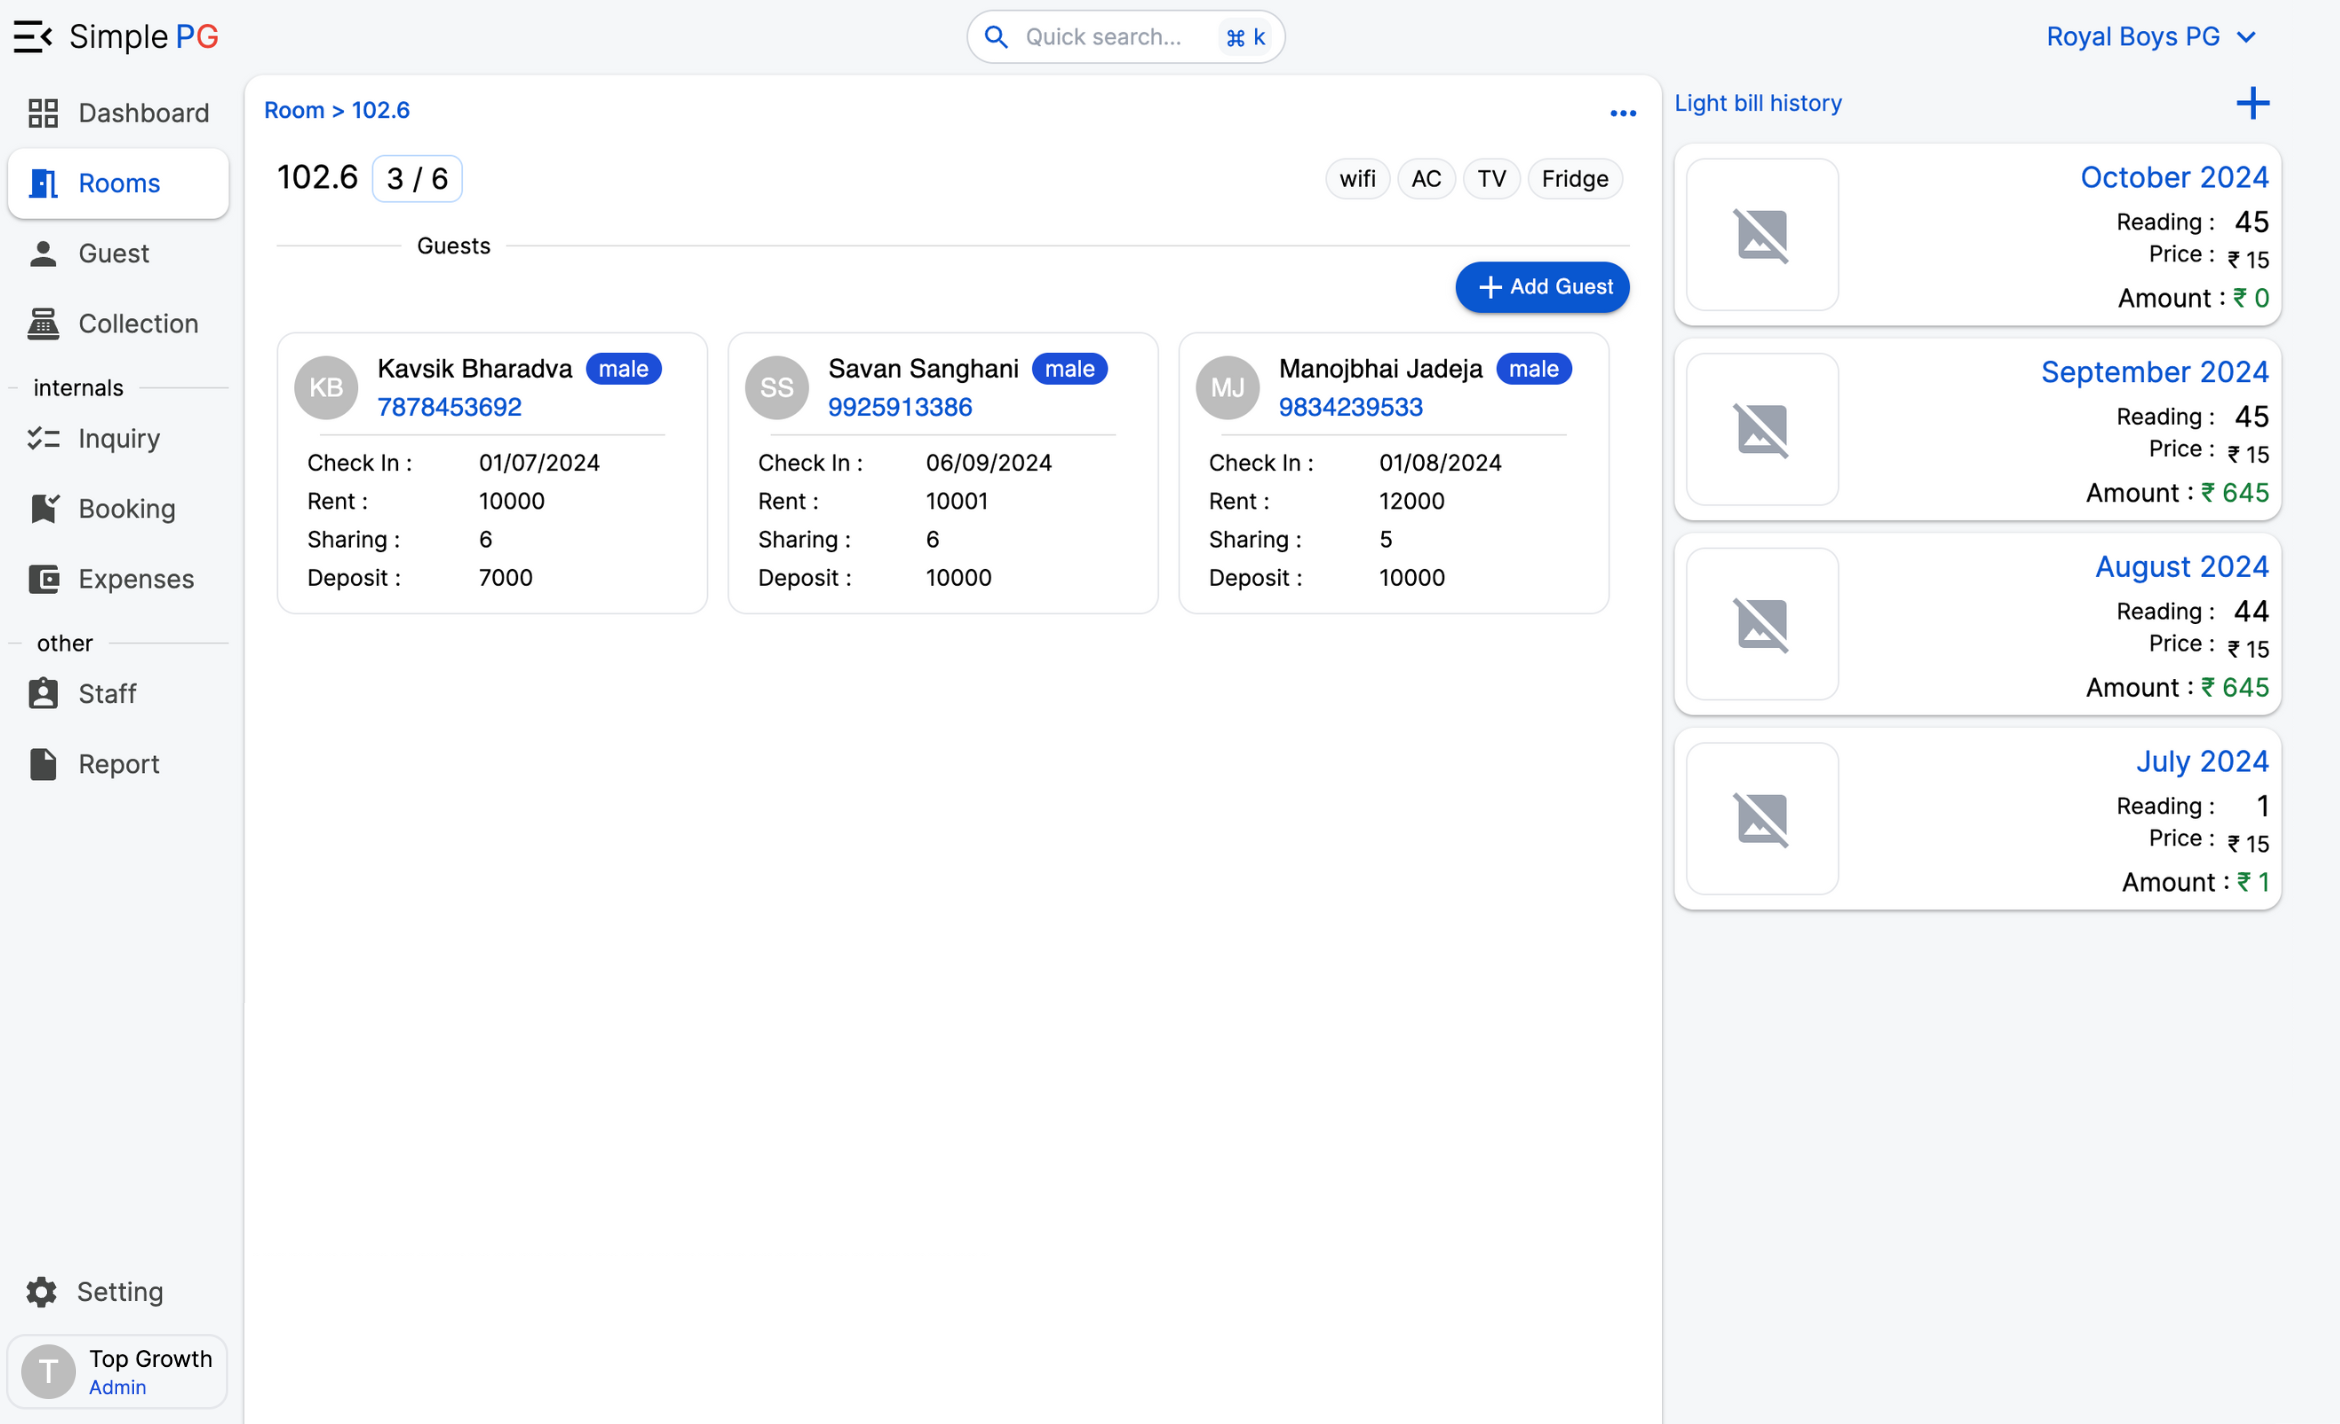Call Kavsik Bharadva phone number 7878453692

pyautogui.click(x=449, y=407)
